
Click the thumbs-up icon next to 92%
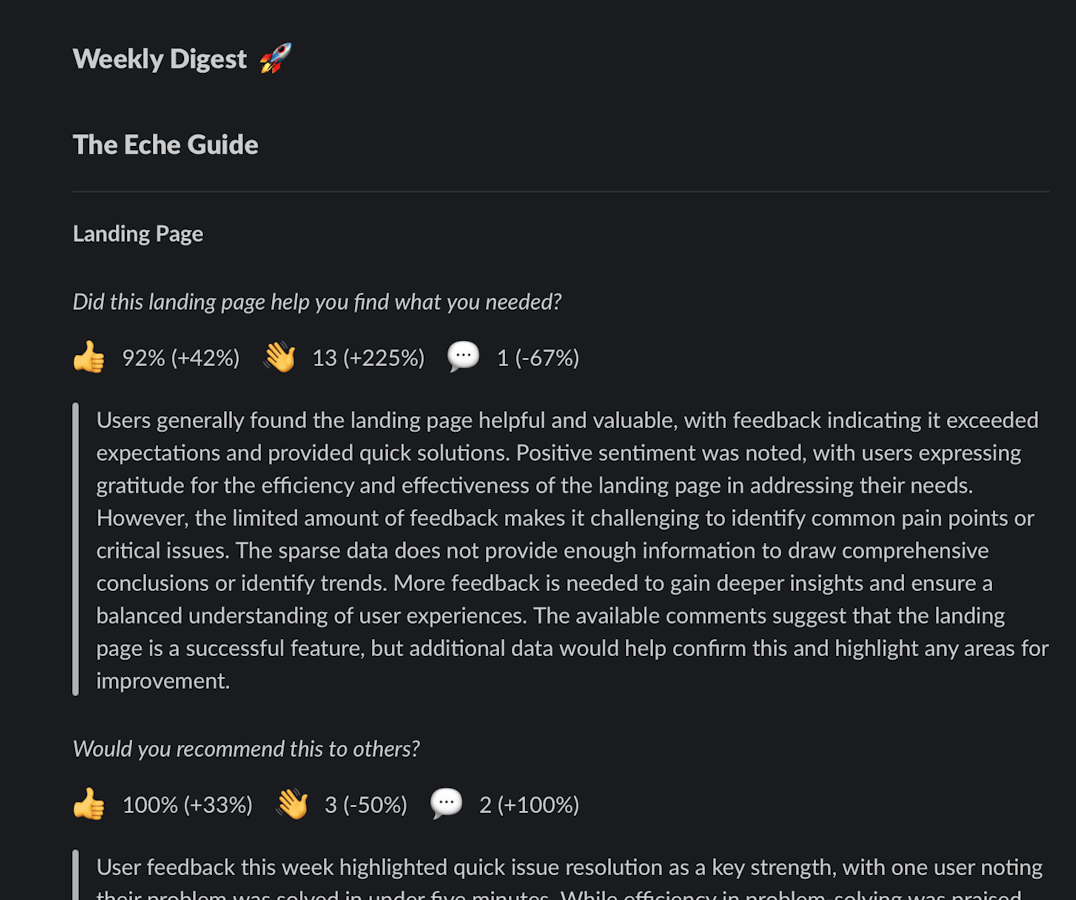click(x=89, y=357)
